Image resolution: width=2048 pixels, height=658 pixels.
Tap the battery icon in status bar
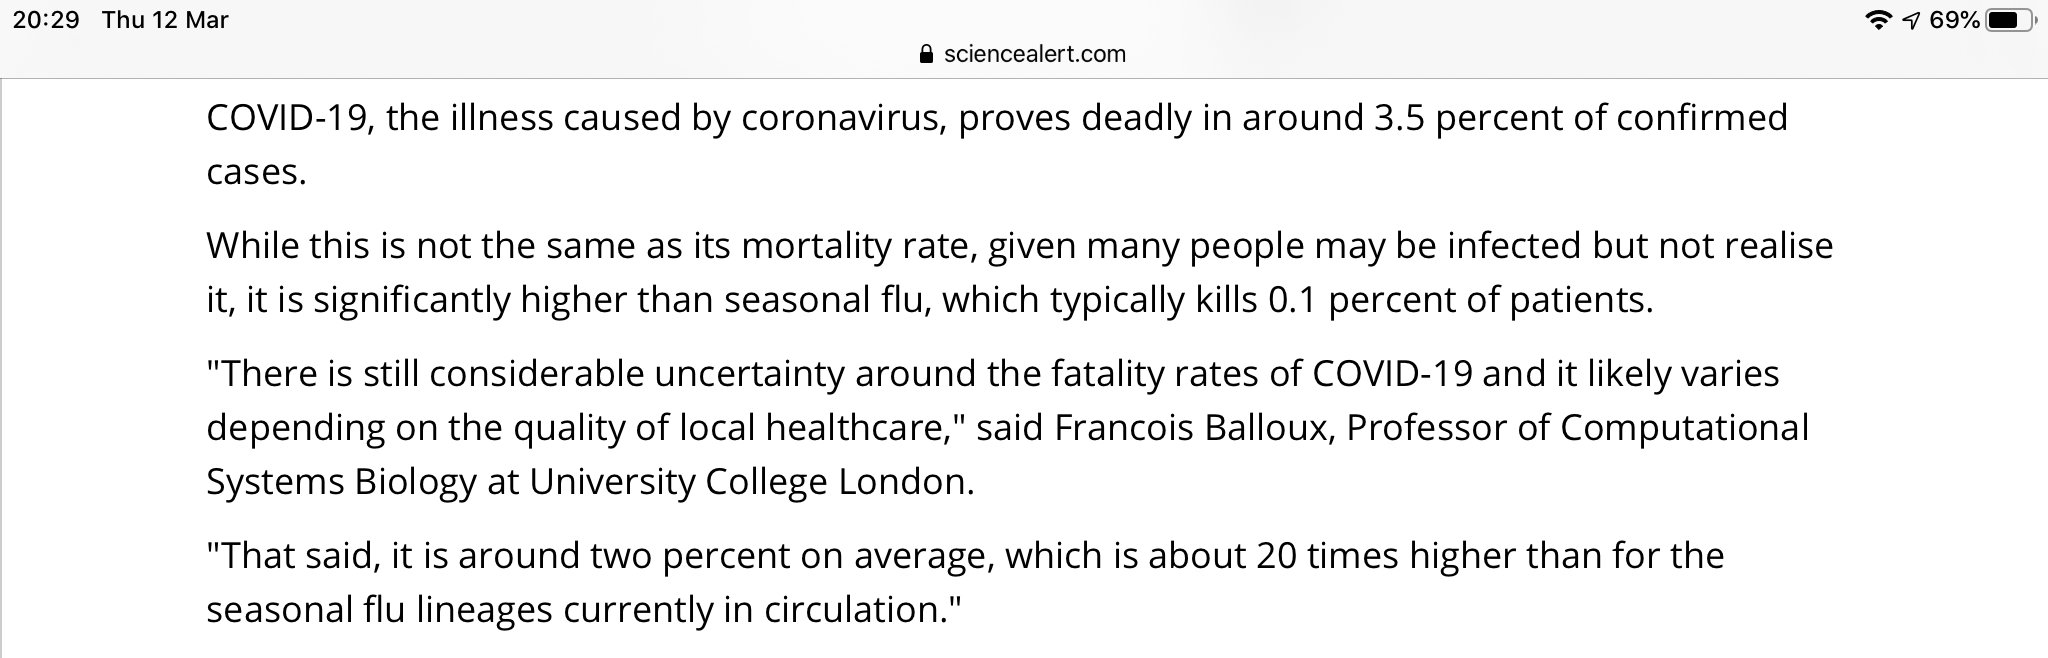point(2011,20)
